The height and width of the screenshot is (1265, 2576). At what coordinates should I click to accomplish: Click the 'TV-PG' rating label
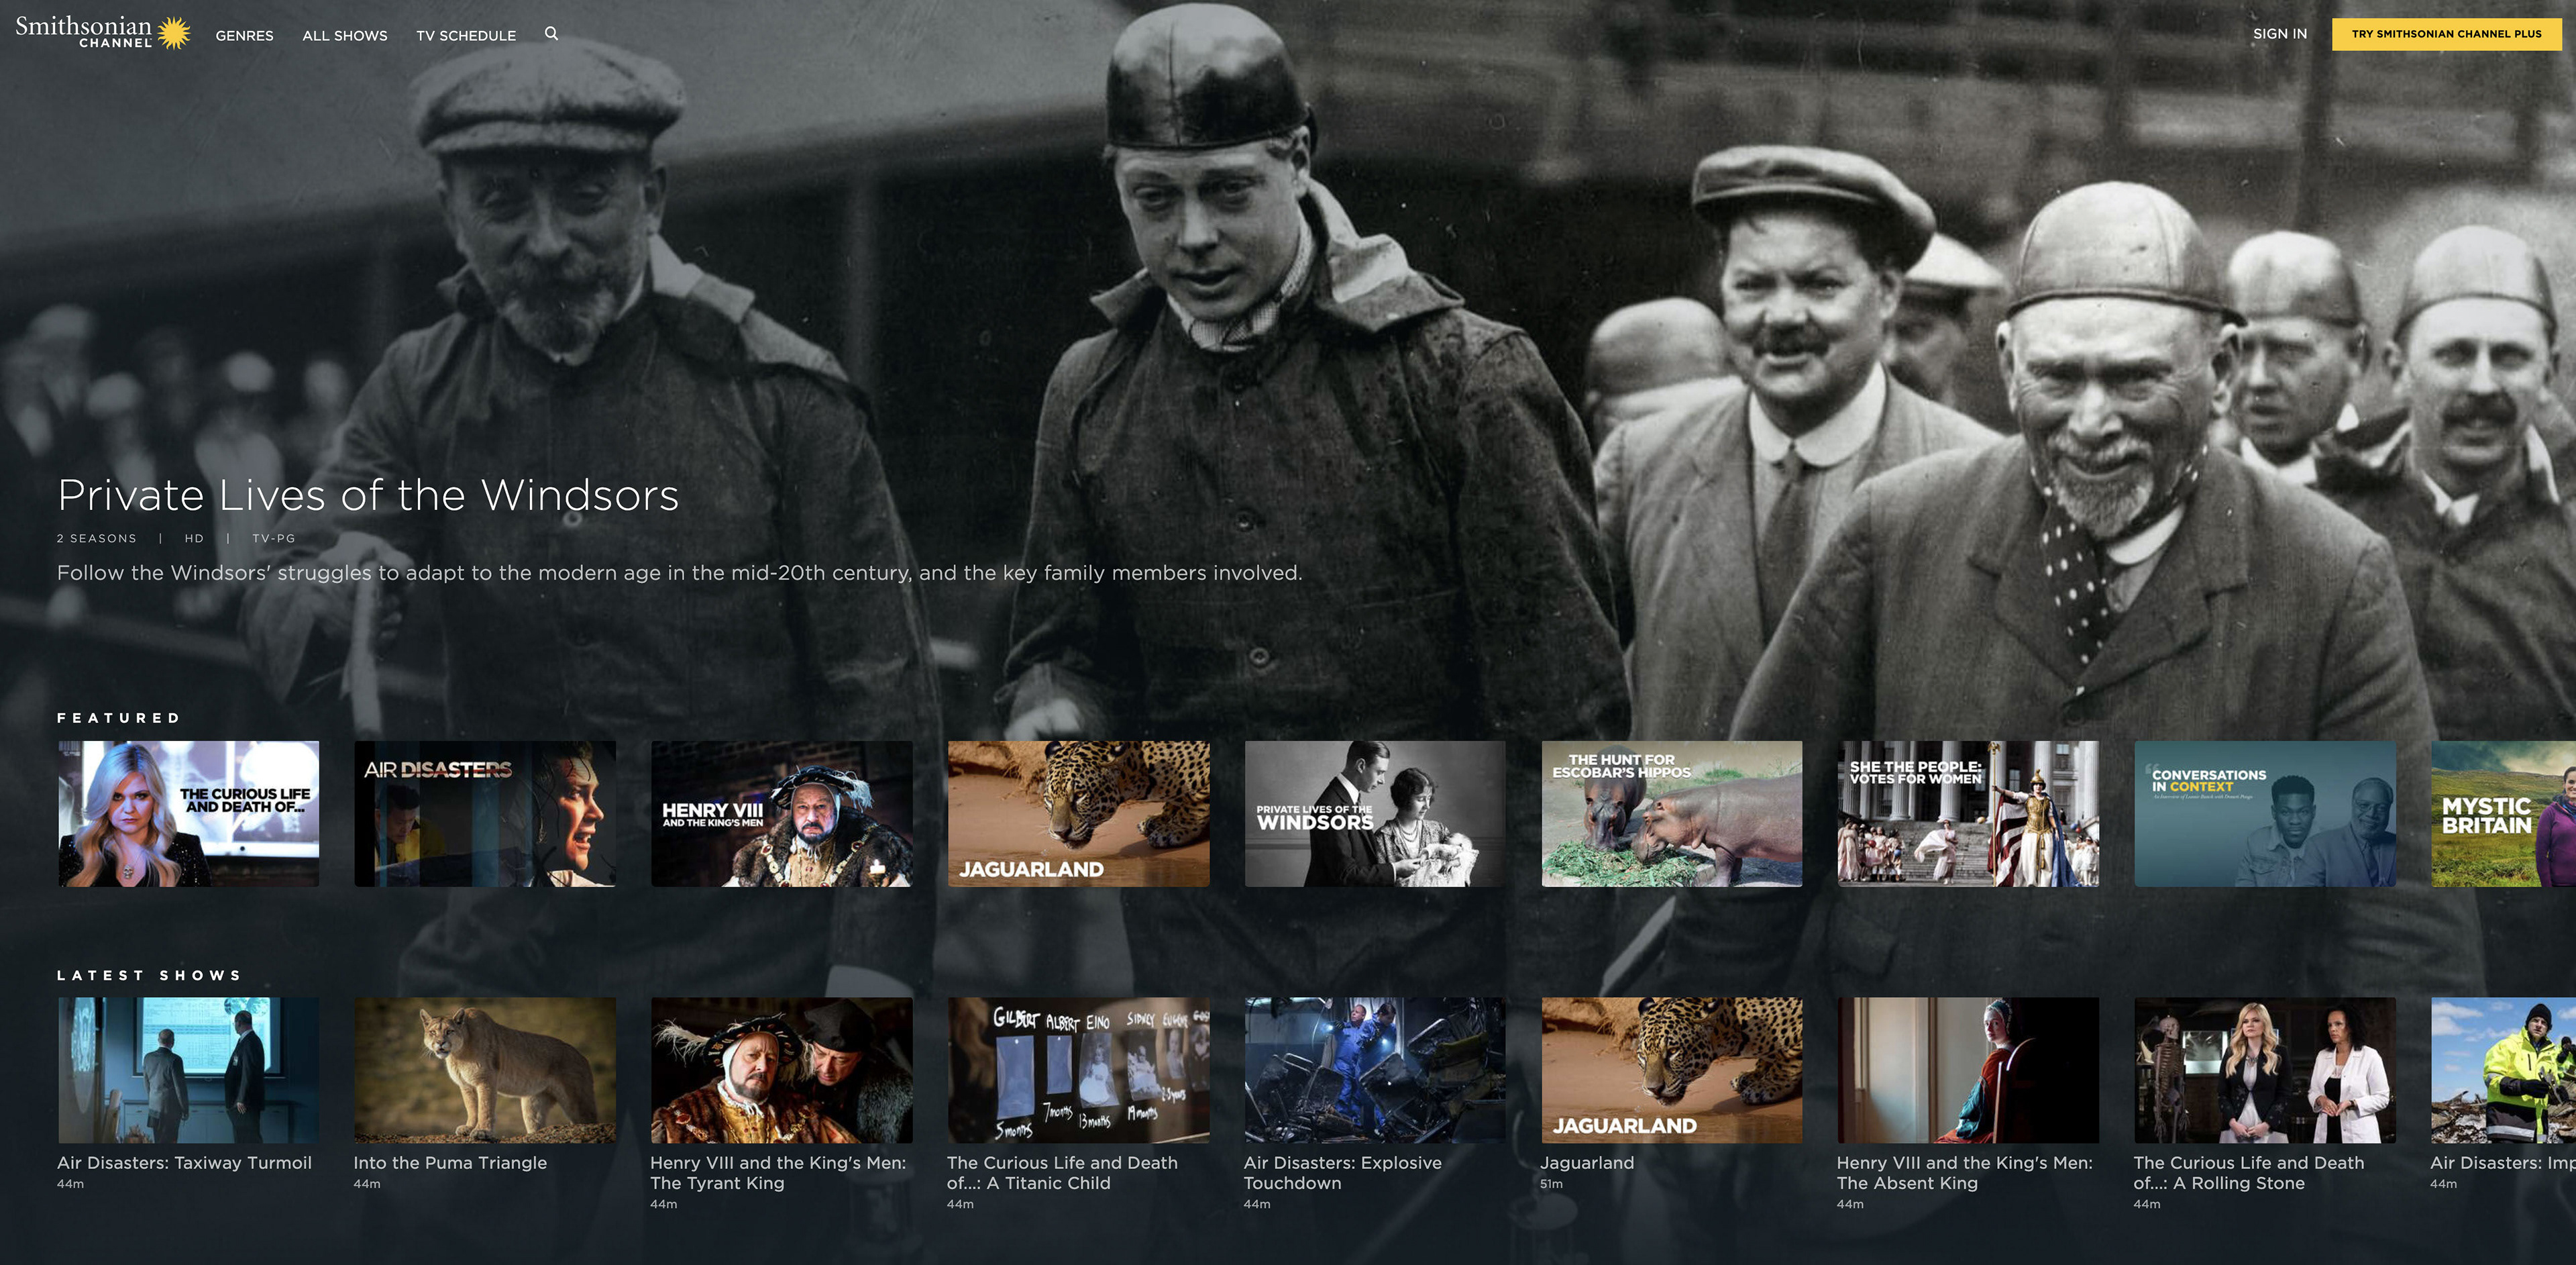[274, 538]
